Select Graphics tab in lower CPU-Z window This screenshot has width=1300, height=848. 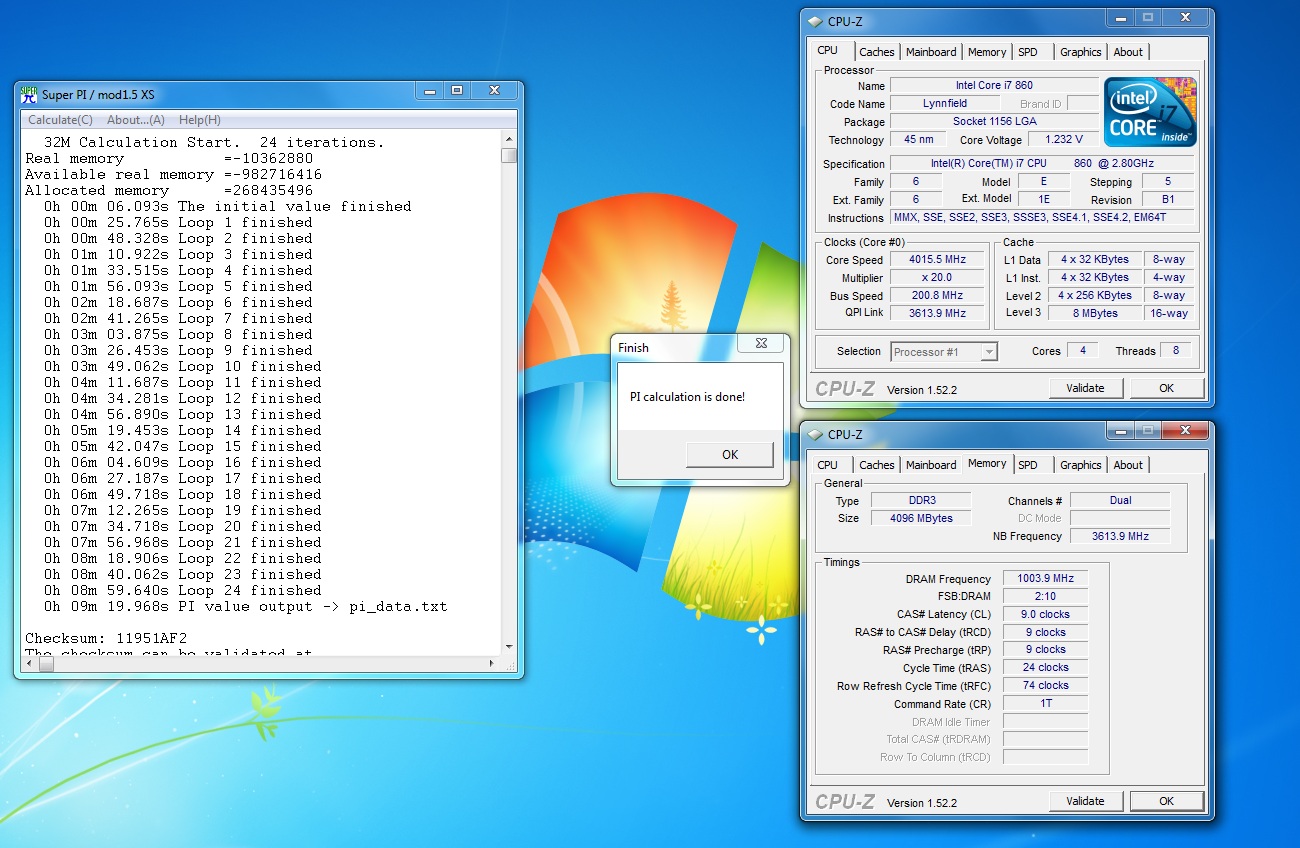click(x=1081, y=465)
